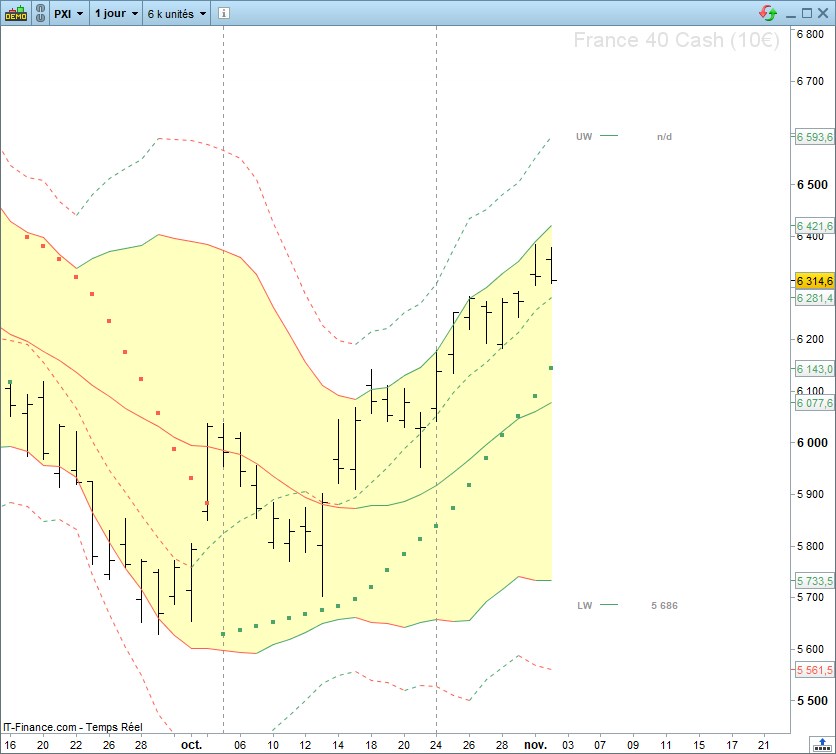The height and width of the screenshot is (754, 836).
Task: Click the 5 561,5 red price label
Action: click(x=814, y=670)
